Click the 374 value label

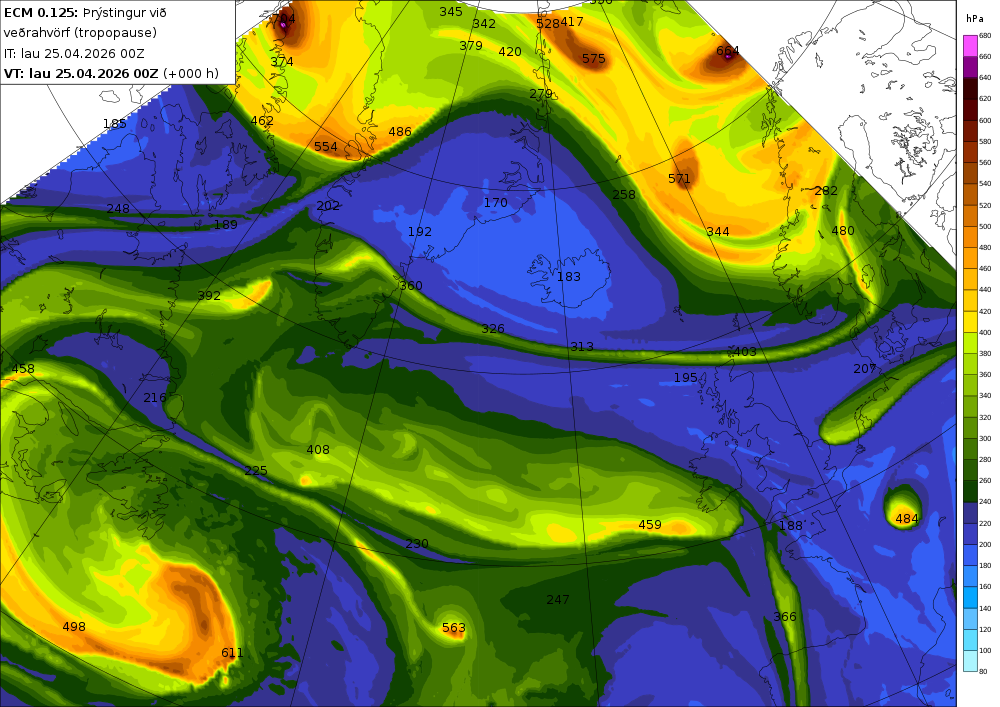[282, 61]
